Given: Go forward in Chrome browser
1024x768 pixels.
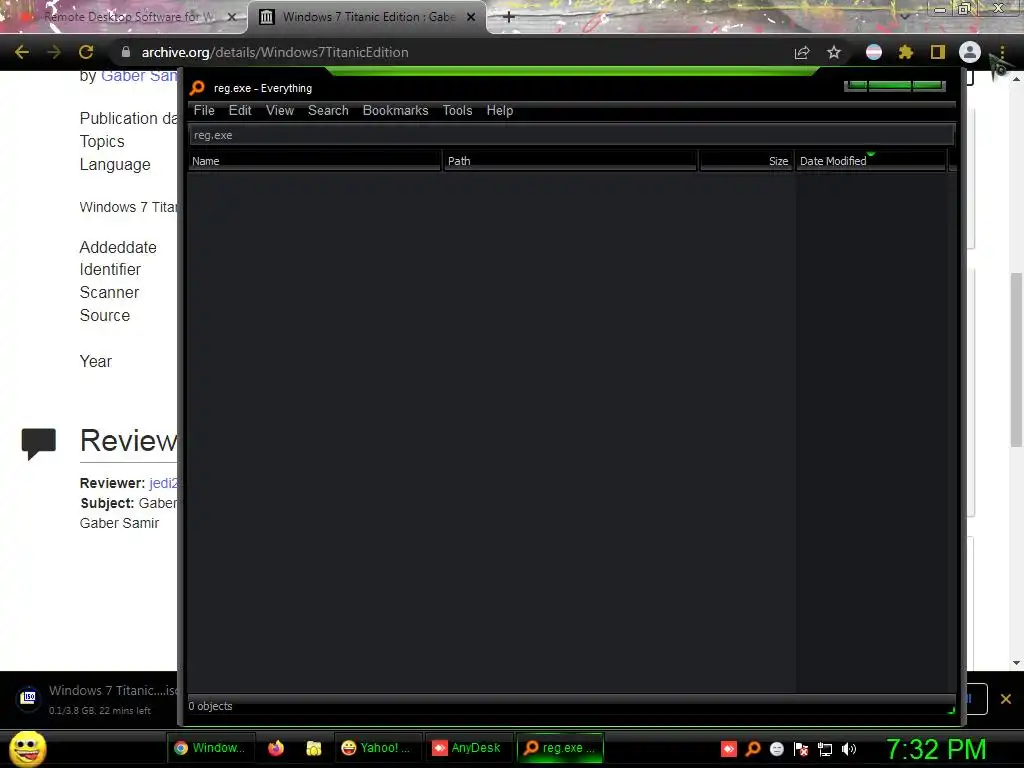Looking at the screenshot, I should click(x=54, y=52).
